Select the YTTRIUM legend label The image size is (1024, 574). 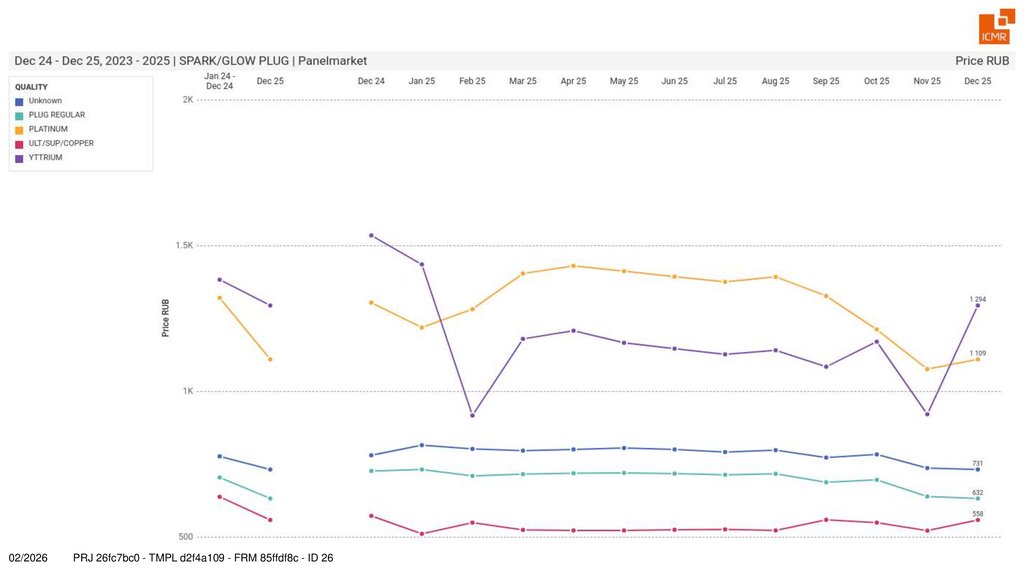point(45,157)
